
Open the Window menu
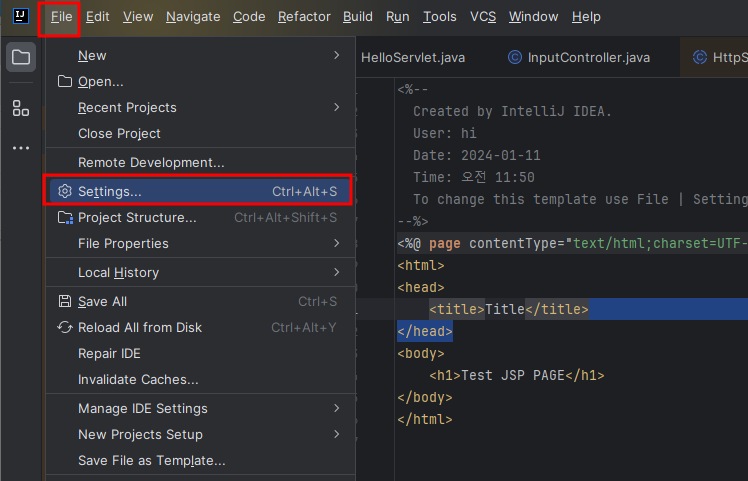(x=533, y=17)
